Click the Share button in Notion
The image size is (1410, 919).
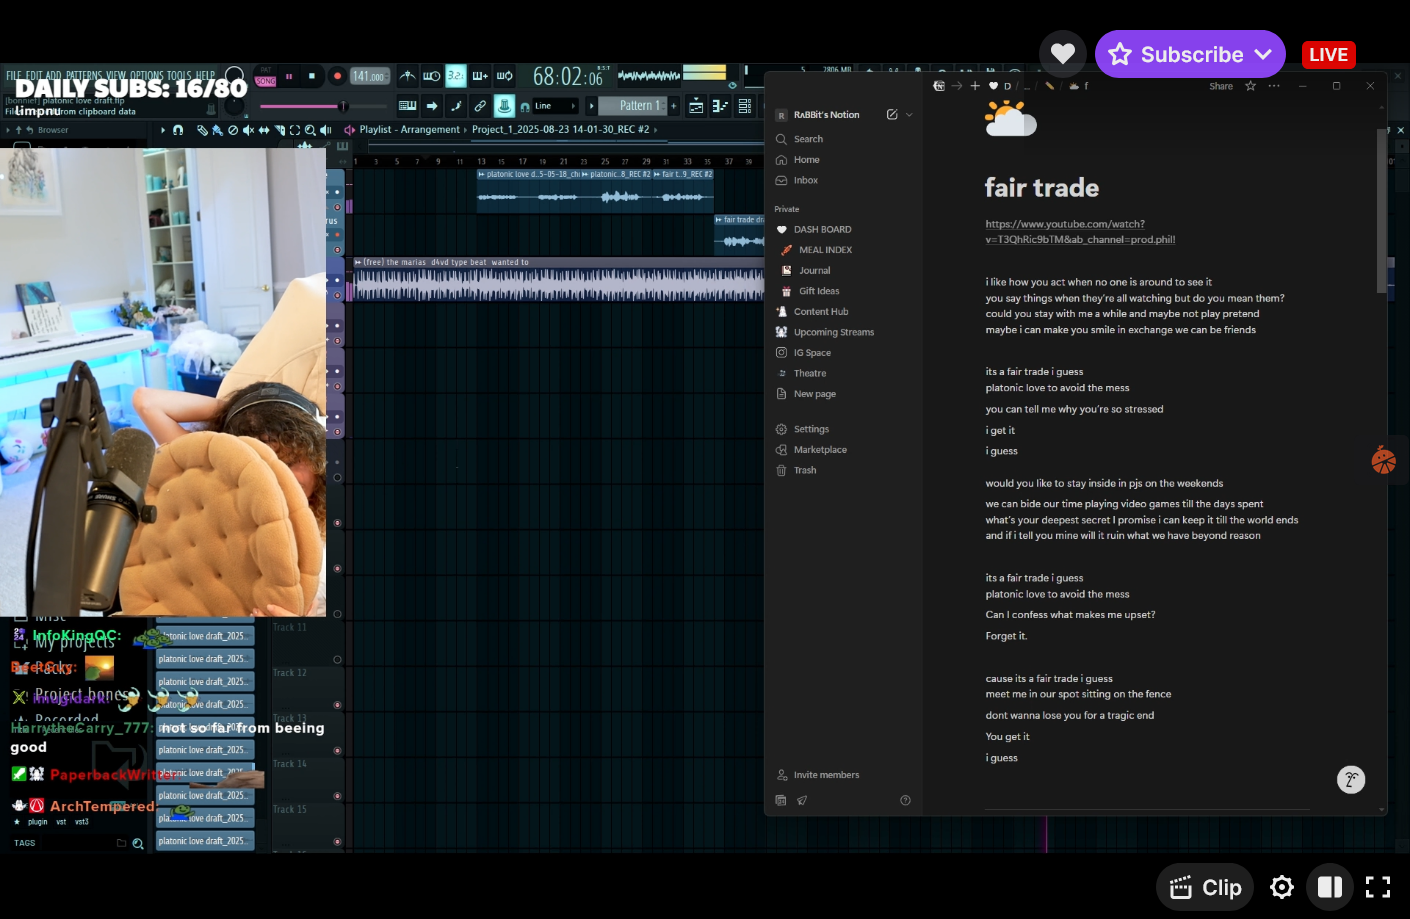[x=1220, y=86]
